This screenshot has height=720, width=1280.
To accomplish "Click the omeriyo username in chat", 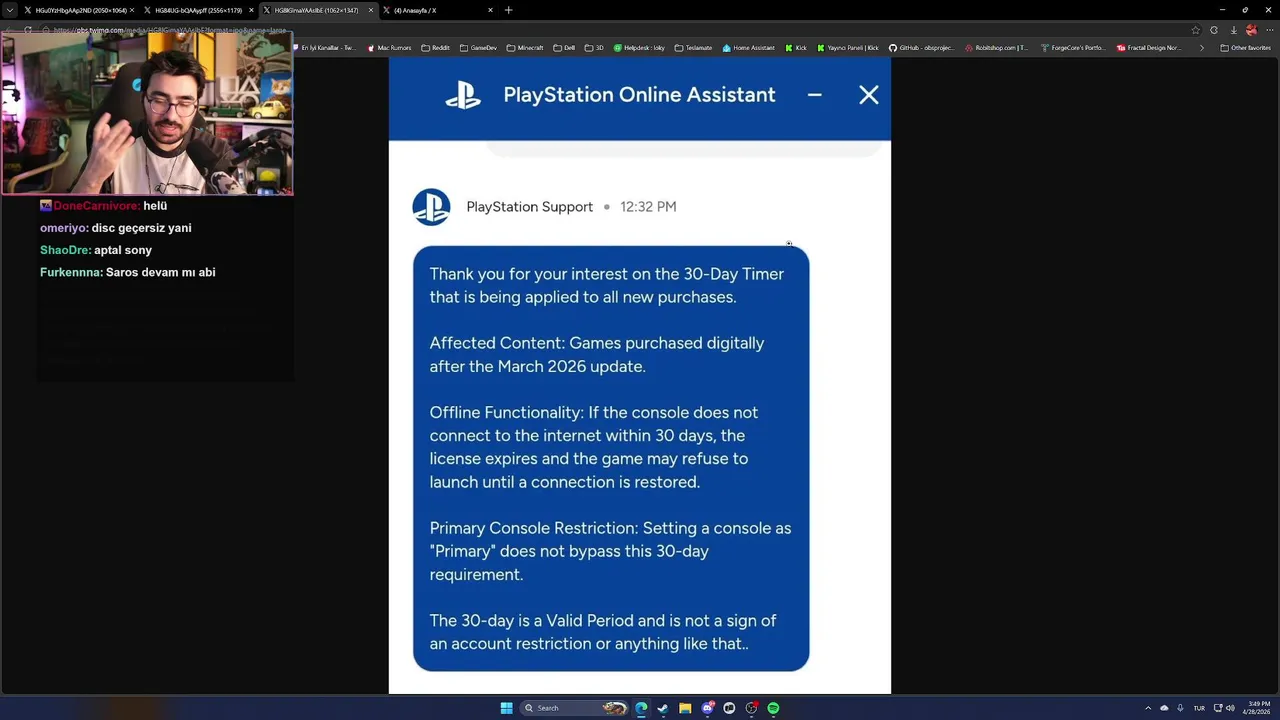I will click(64, 228).
